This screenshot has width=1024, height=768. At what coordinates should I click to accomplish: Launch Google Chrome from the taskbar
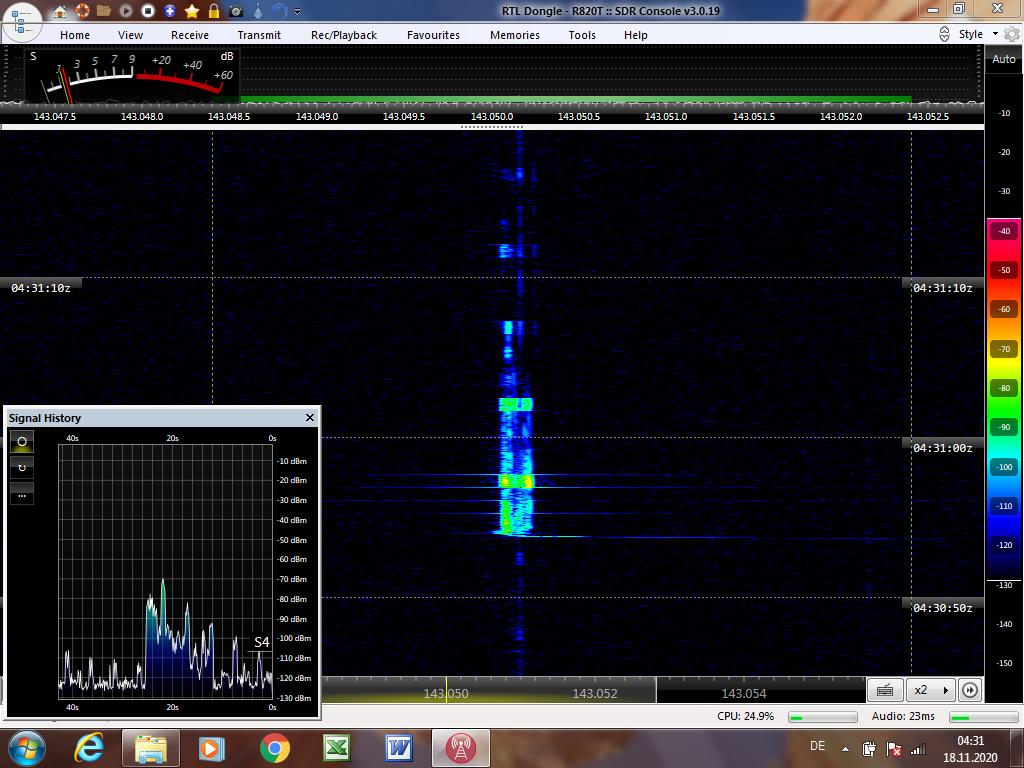[x=274, y=748]
